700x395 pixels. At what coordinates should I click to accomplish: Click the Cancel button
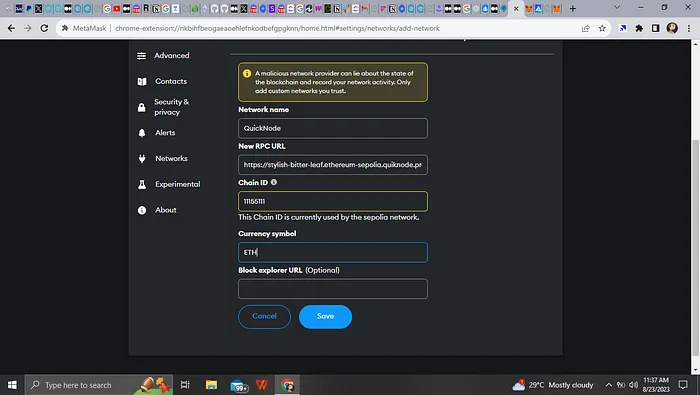click(x=264, y=316)
